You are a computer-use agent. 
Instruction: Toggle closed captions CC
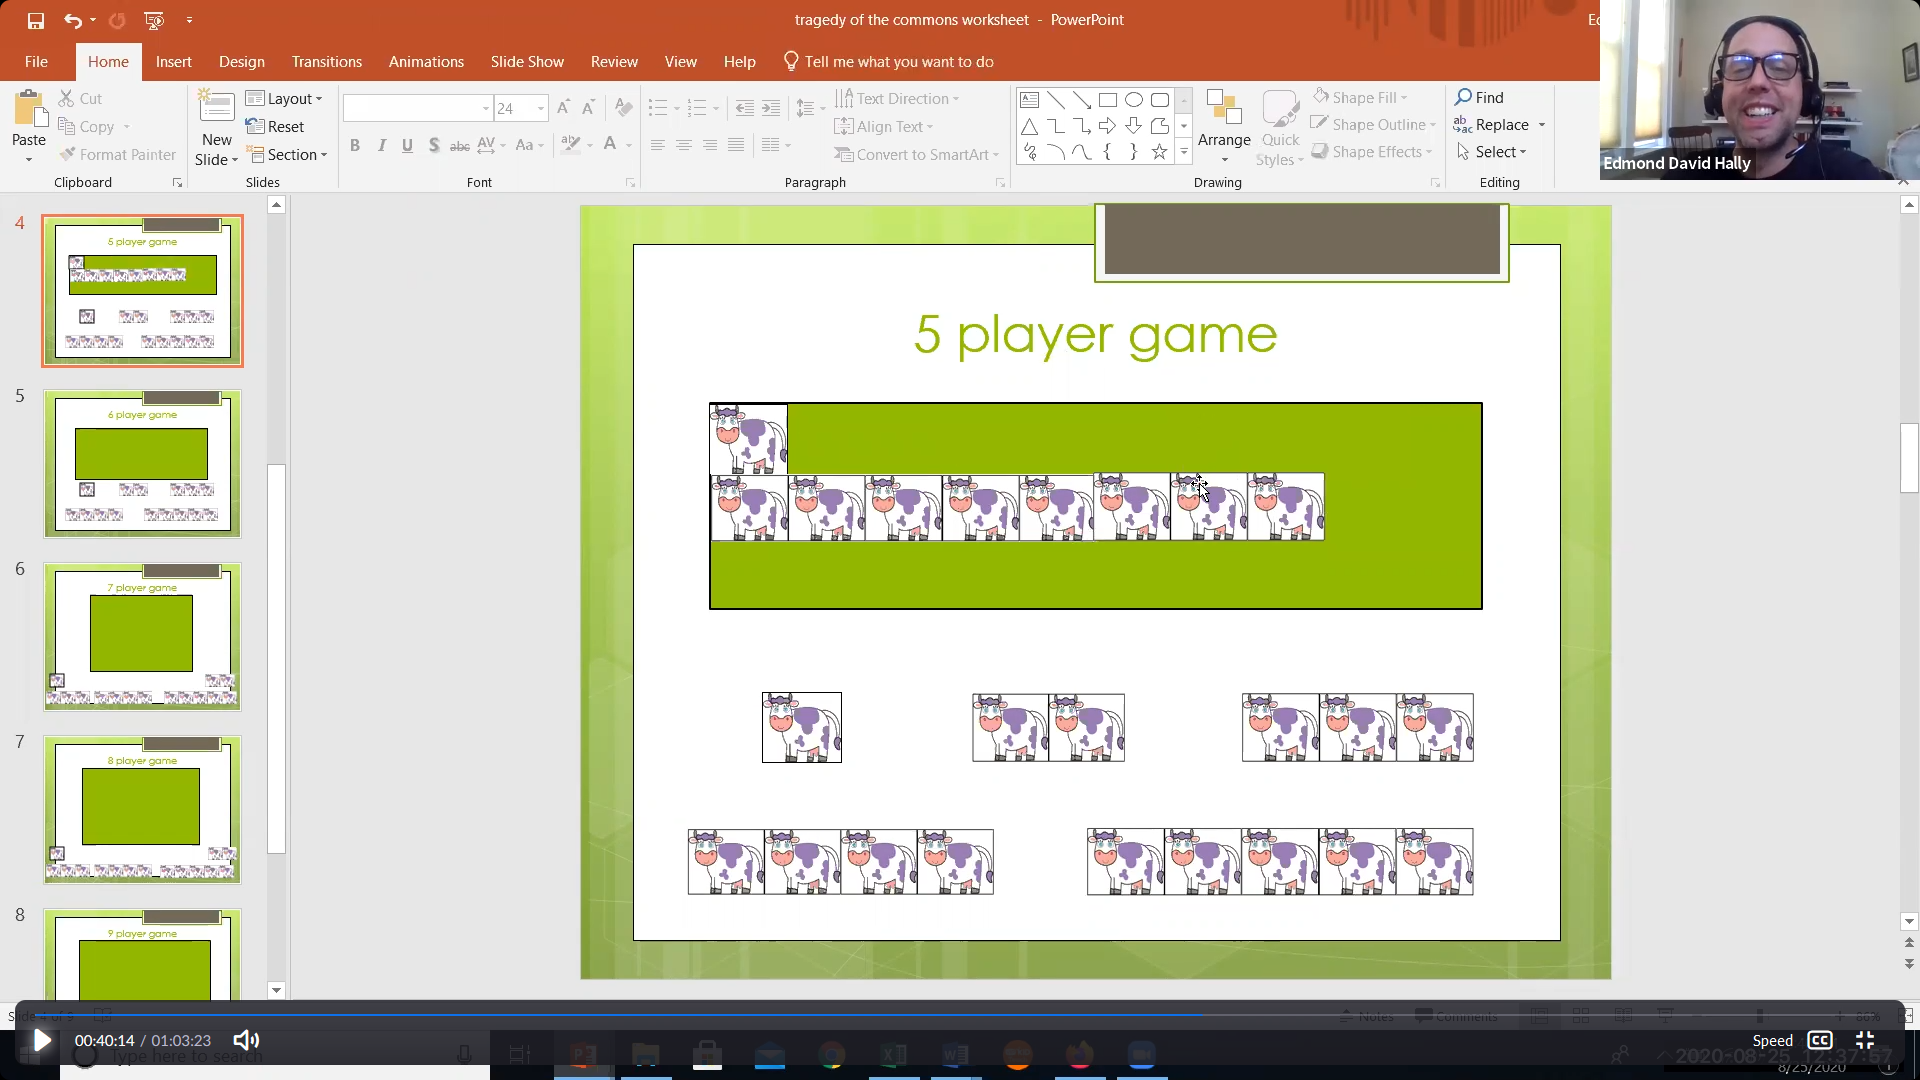click(1820, 1040)
